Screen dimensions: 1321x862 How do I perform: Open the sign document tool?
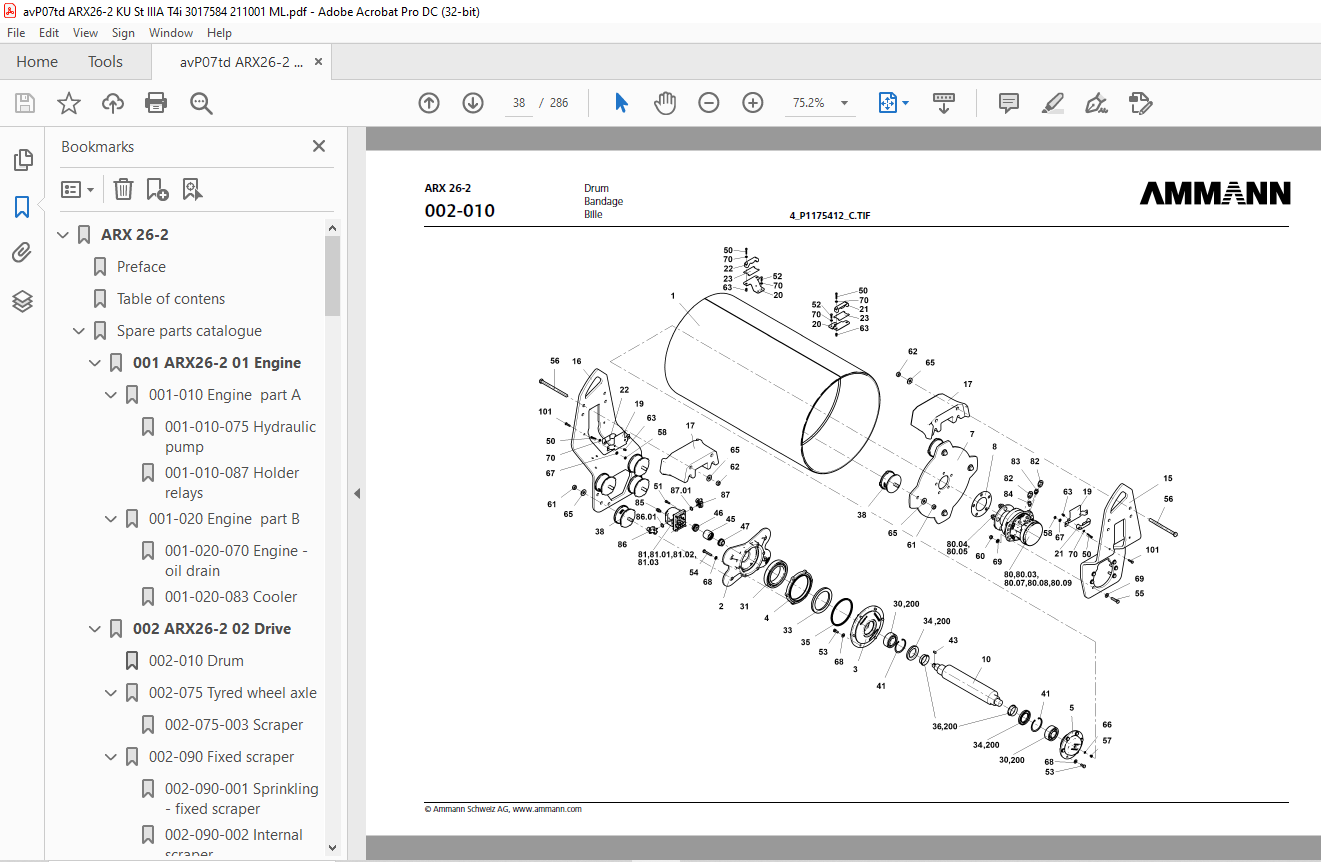pos(1096,103)
